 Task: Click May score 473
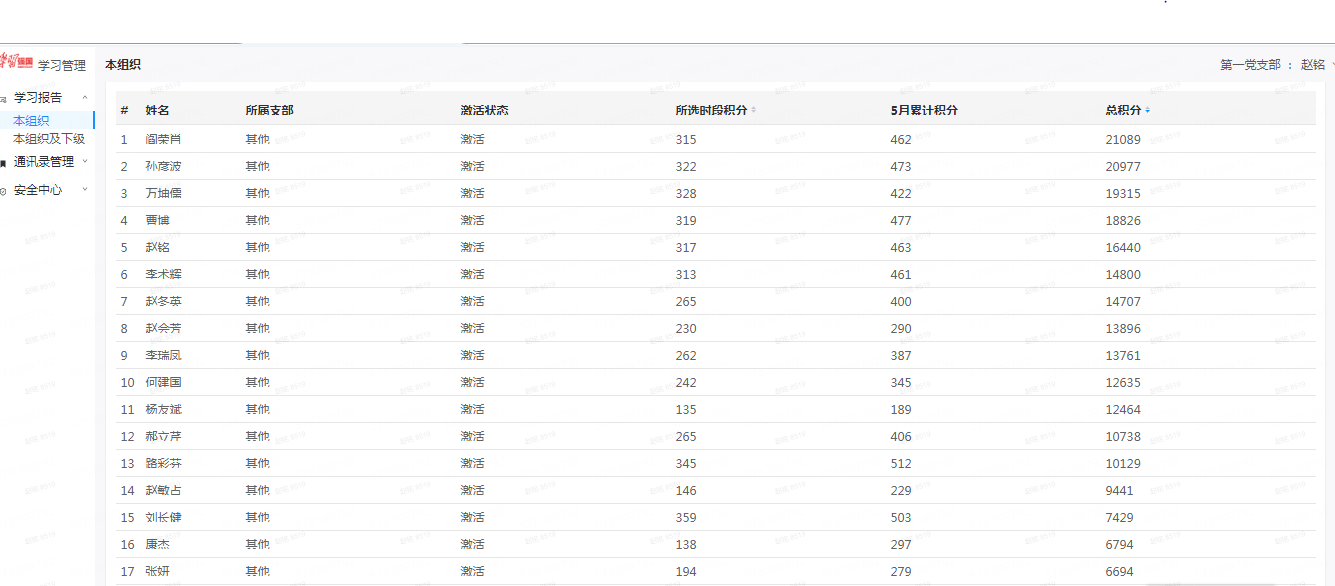pyautogui.click(x=901, y=167)
